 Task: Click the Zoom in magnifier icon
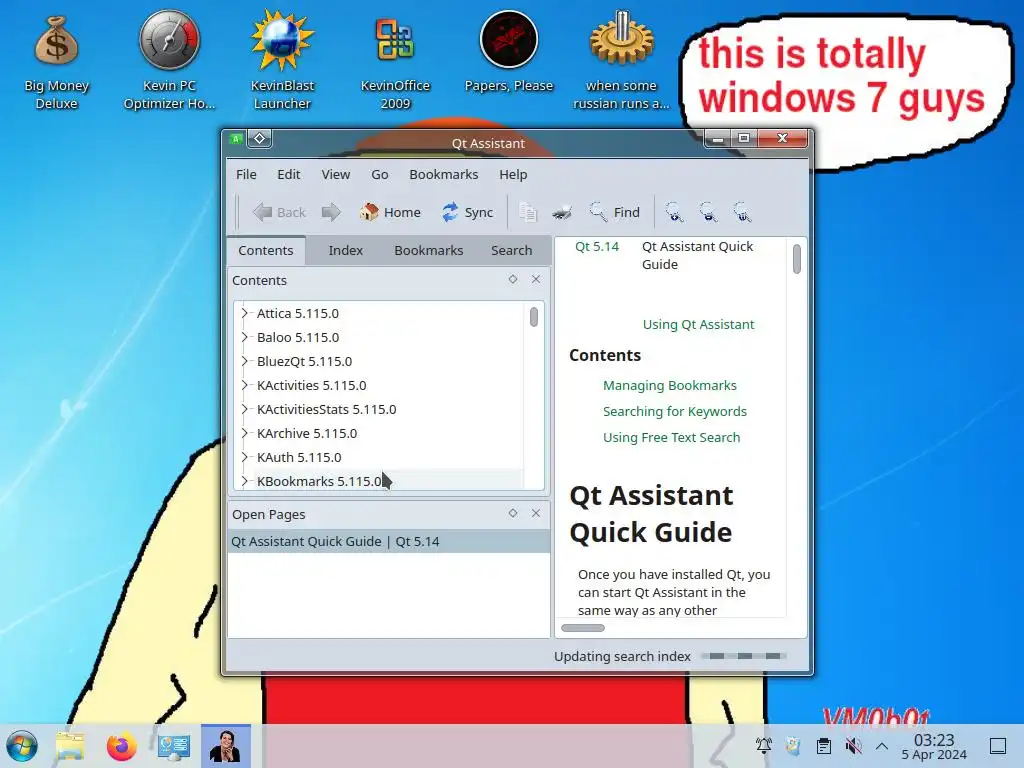[x=674, y=212]
